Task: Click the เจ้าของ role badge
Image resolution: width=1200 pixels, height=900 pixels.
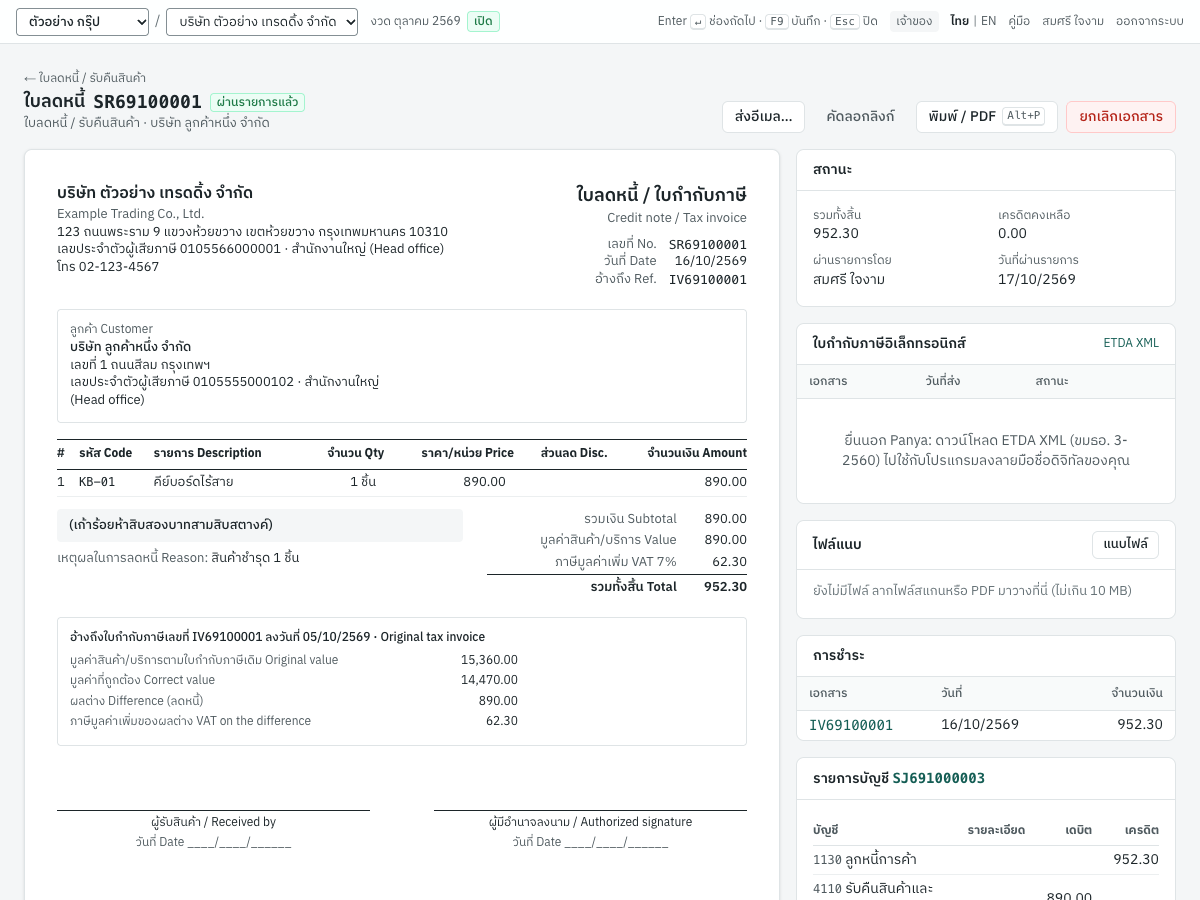Action: click(x=914, y=21)
